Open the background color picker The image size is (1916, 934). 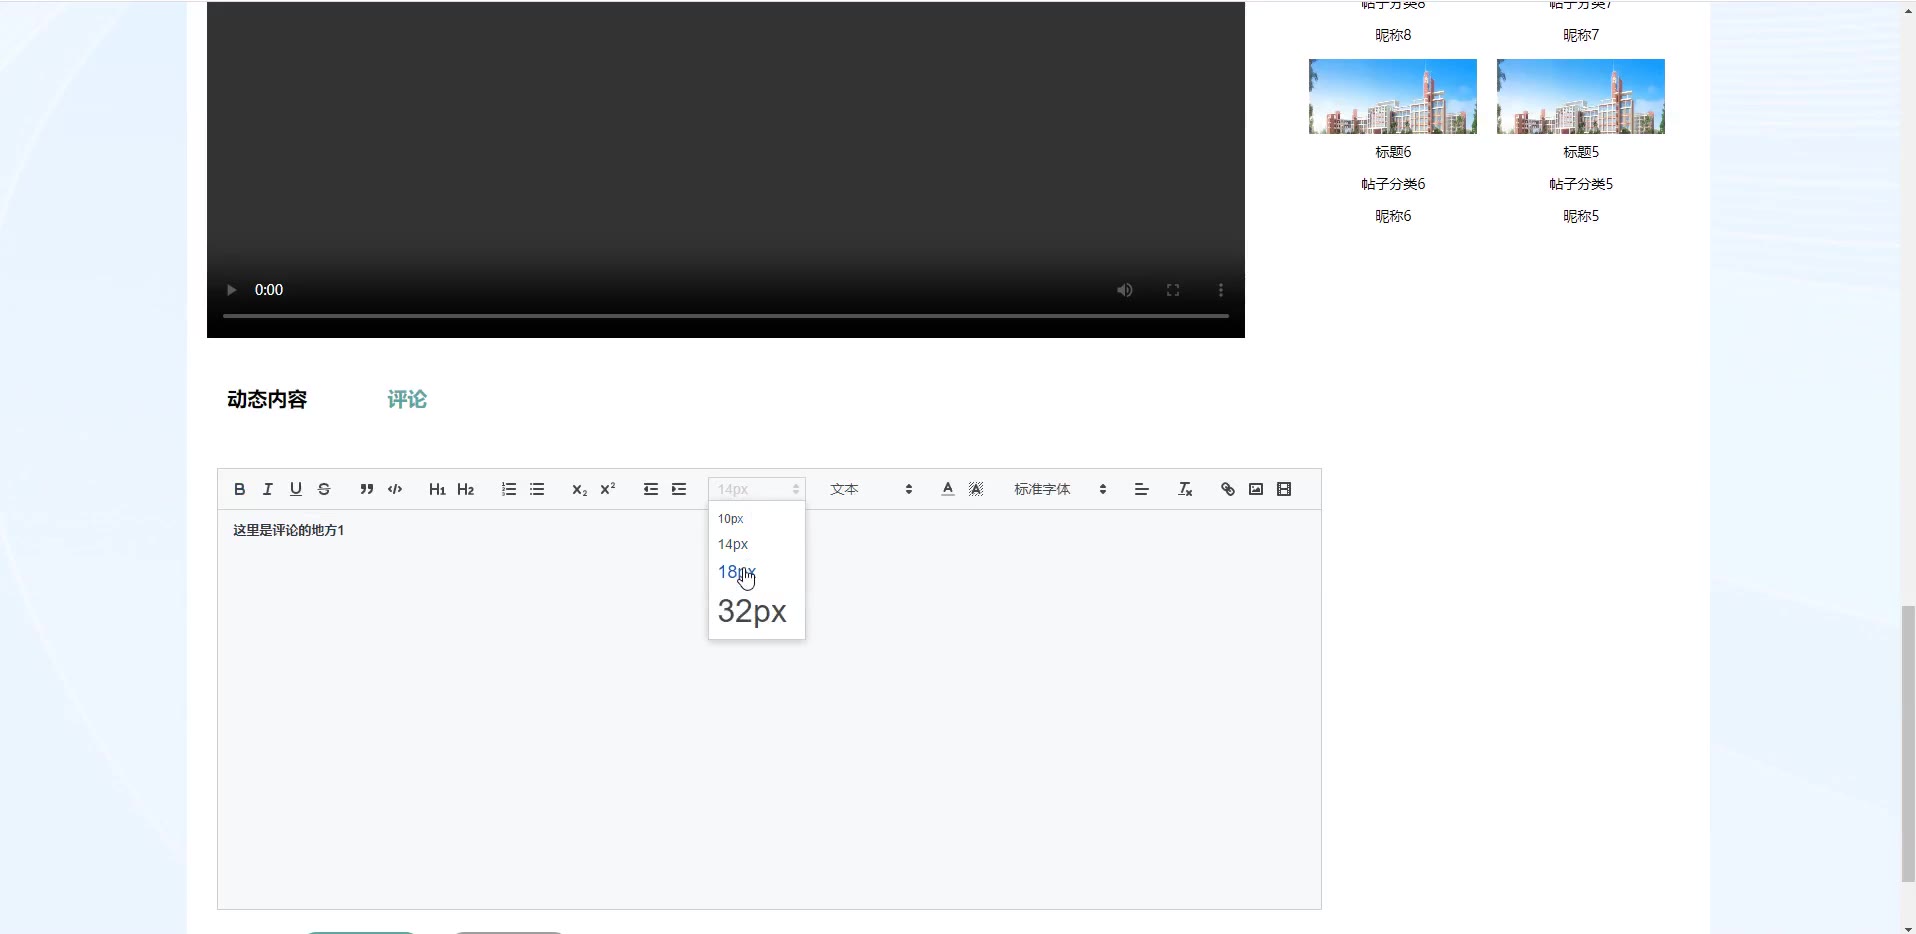(x=976, y=489)
